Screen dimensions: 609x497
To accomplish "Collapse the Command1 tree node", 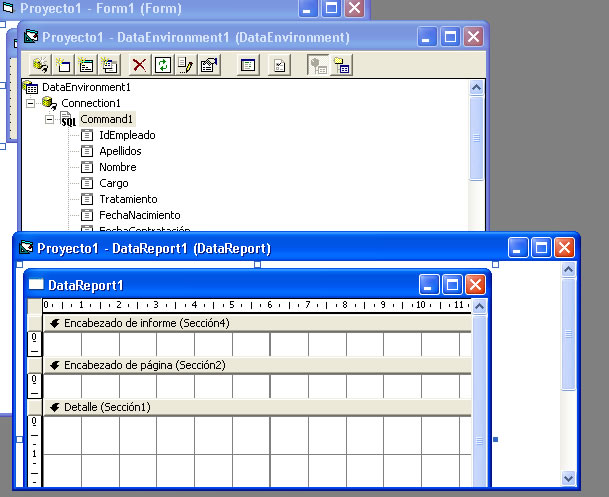I will pos(49,119).
